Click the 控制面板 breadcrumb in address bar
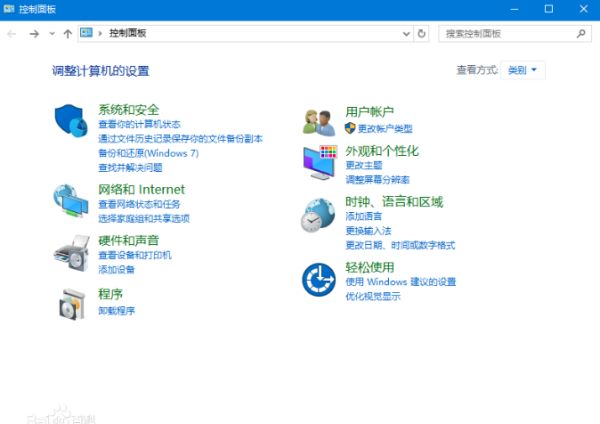Image resolution: width=600 pixels, height=424 pixels. click(x=128, y=33)
